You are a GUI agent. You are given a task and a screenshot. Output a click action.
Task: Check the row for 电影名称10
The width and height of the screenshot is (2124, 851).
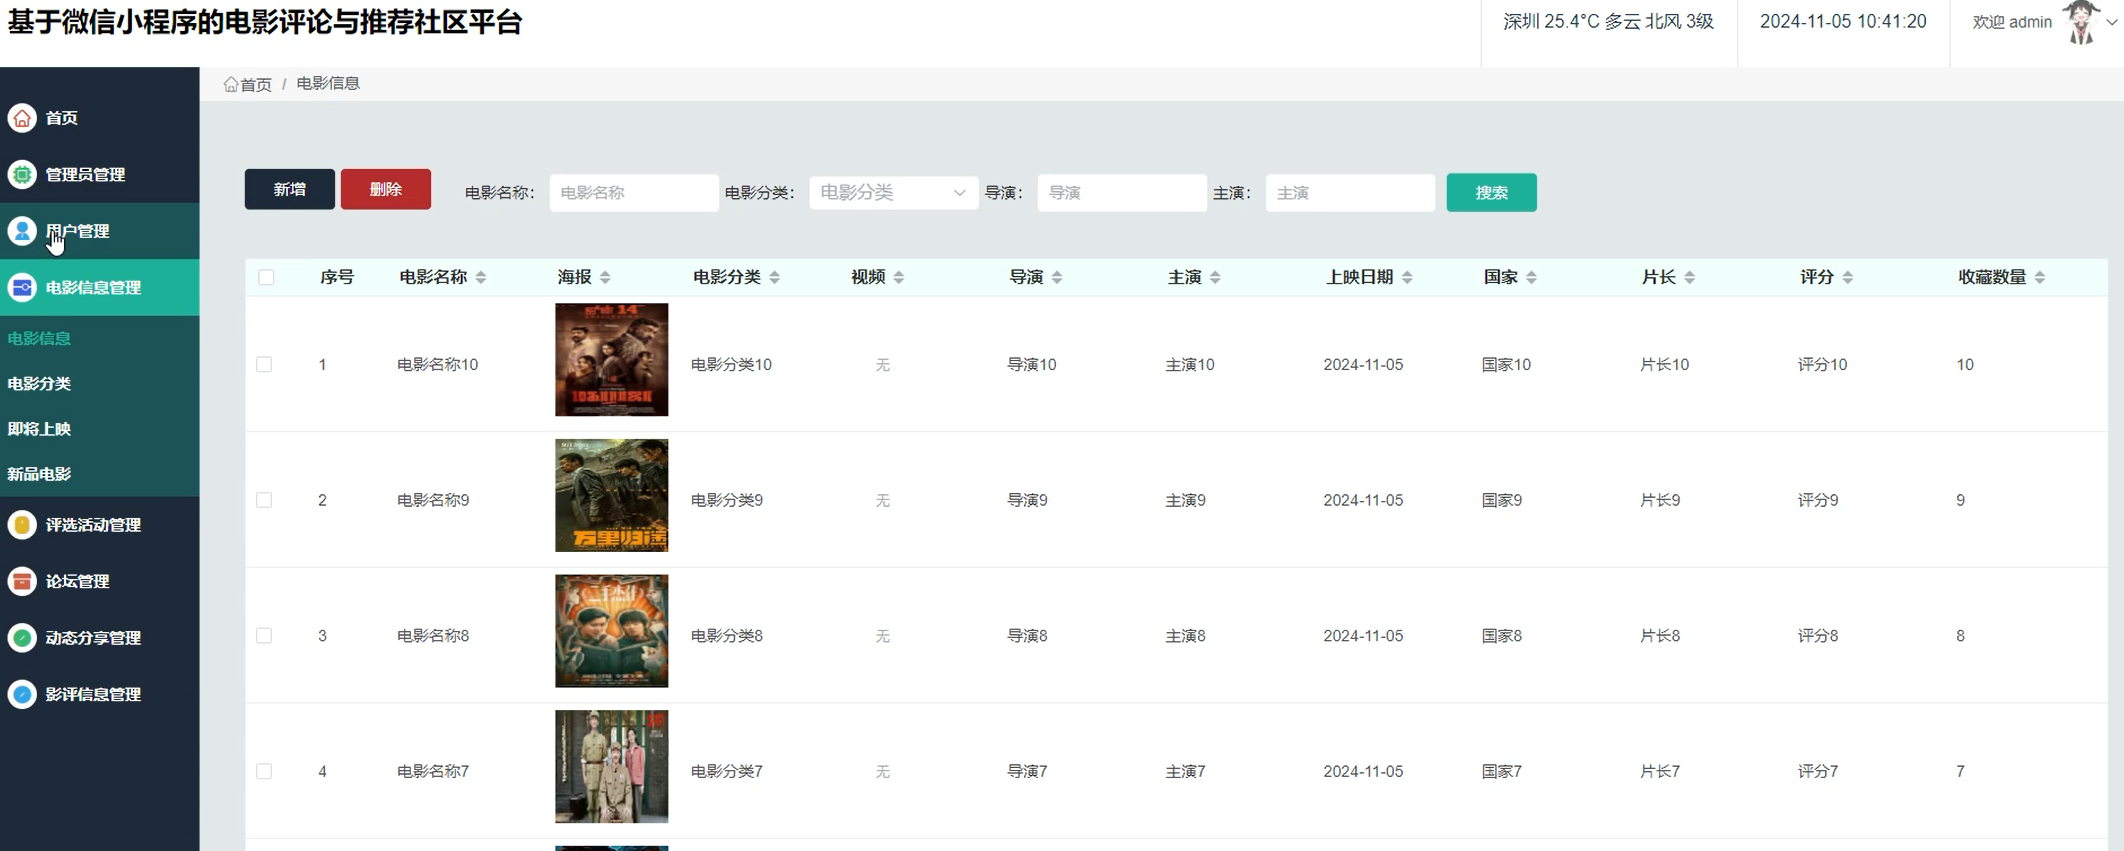264,364
